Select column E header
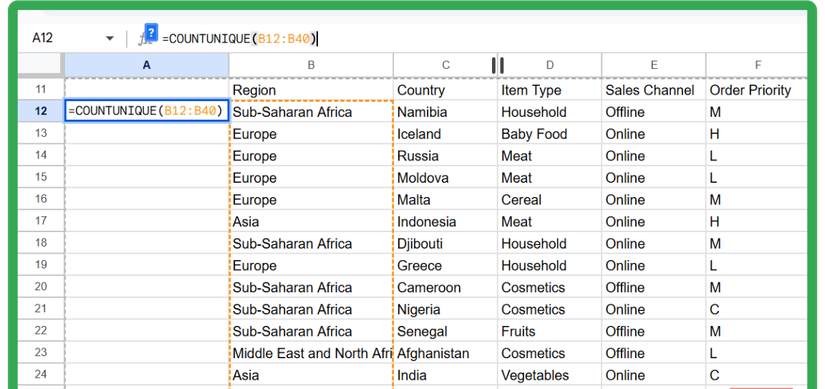The height and width of the screenshot is (389, 825). coord(654,65)
